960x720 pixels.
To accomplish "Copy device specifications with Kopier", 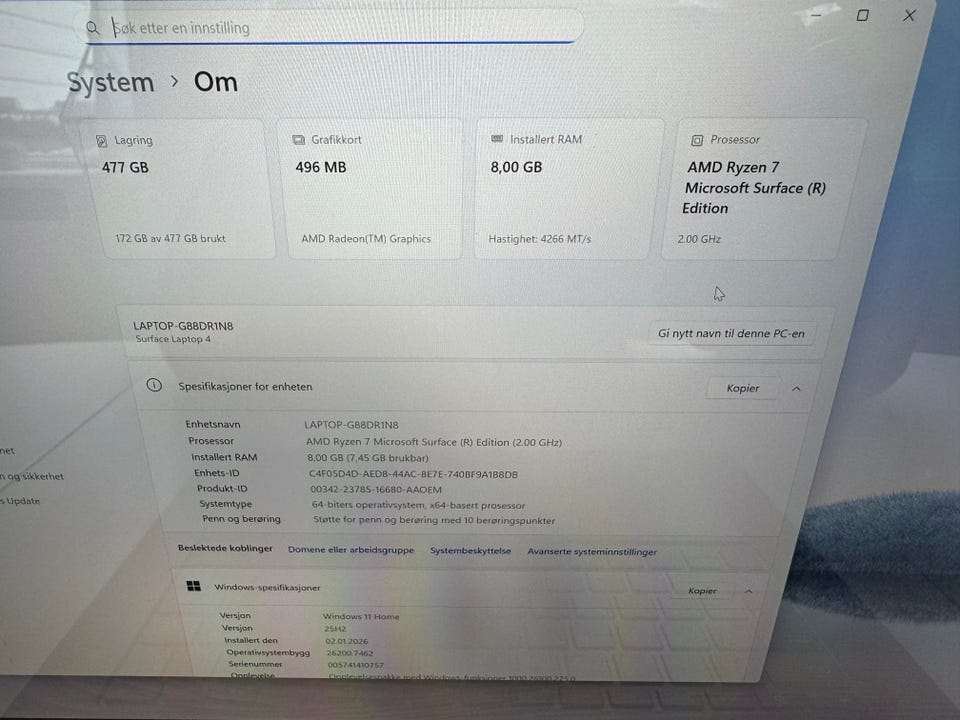I will (743, 388).
